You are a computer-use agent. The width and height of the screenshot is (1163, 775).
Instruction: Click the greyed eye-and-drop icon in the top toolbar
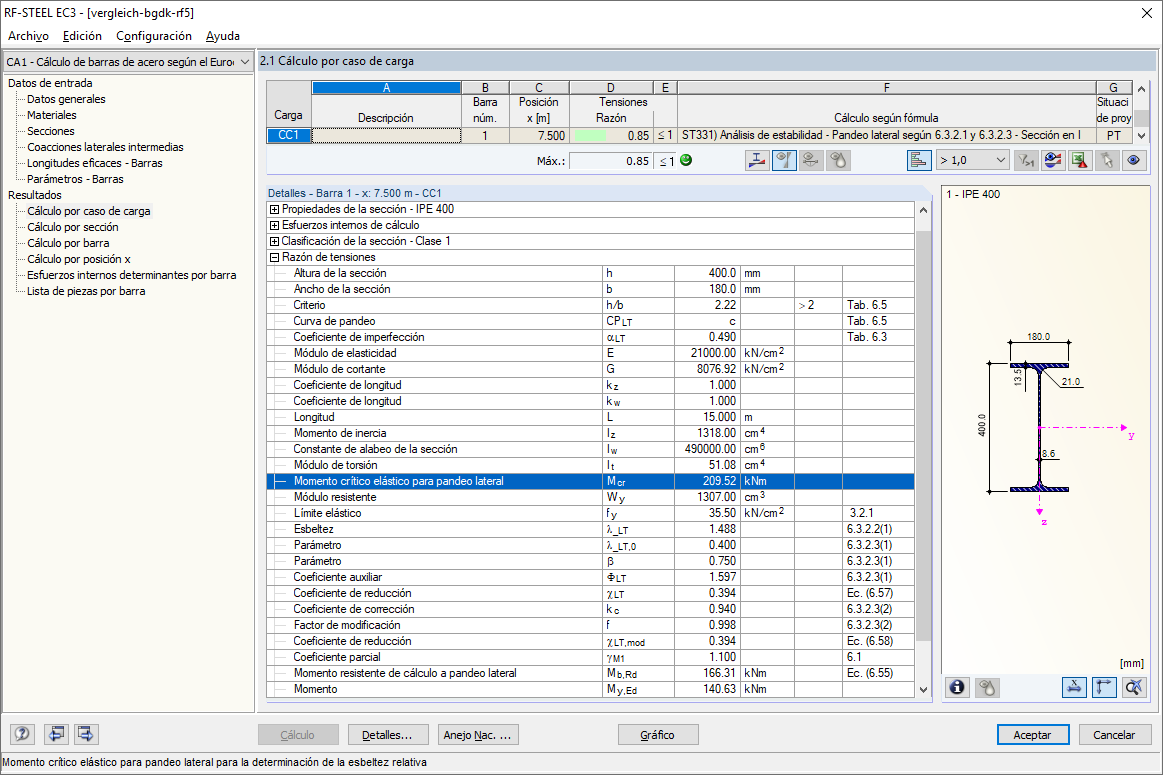[x=838, y=160]
